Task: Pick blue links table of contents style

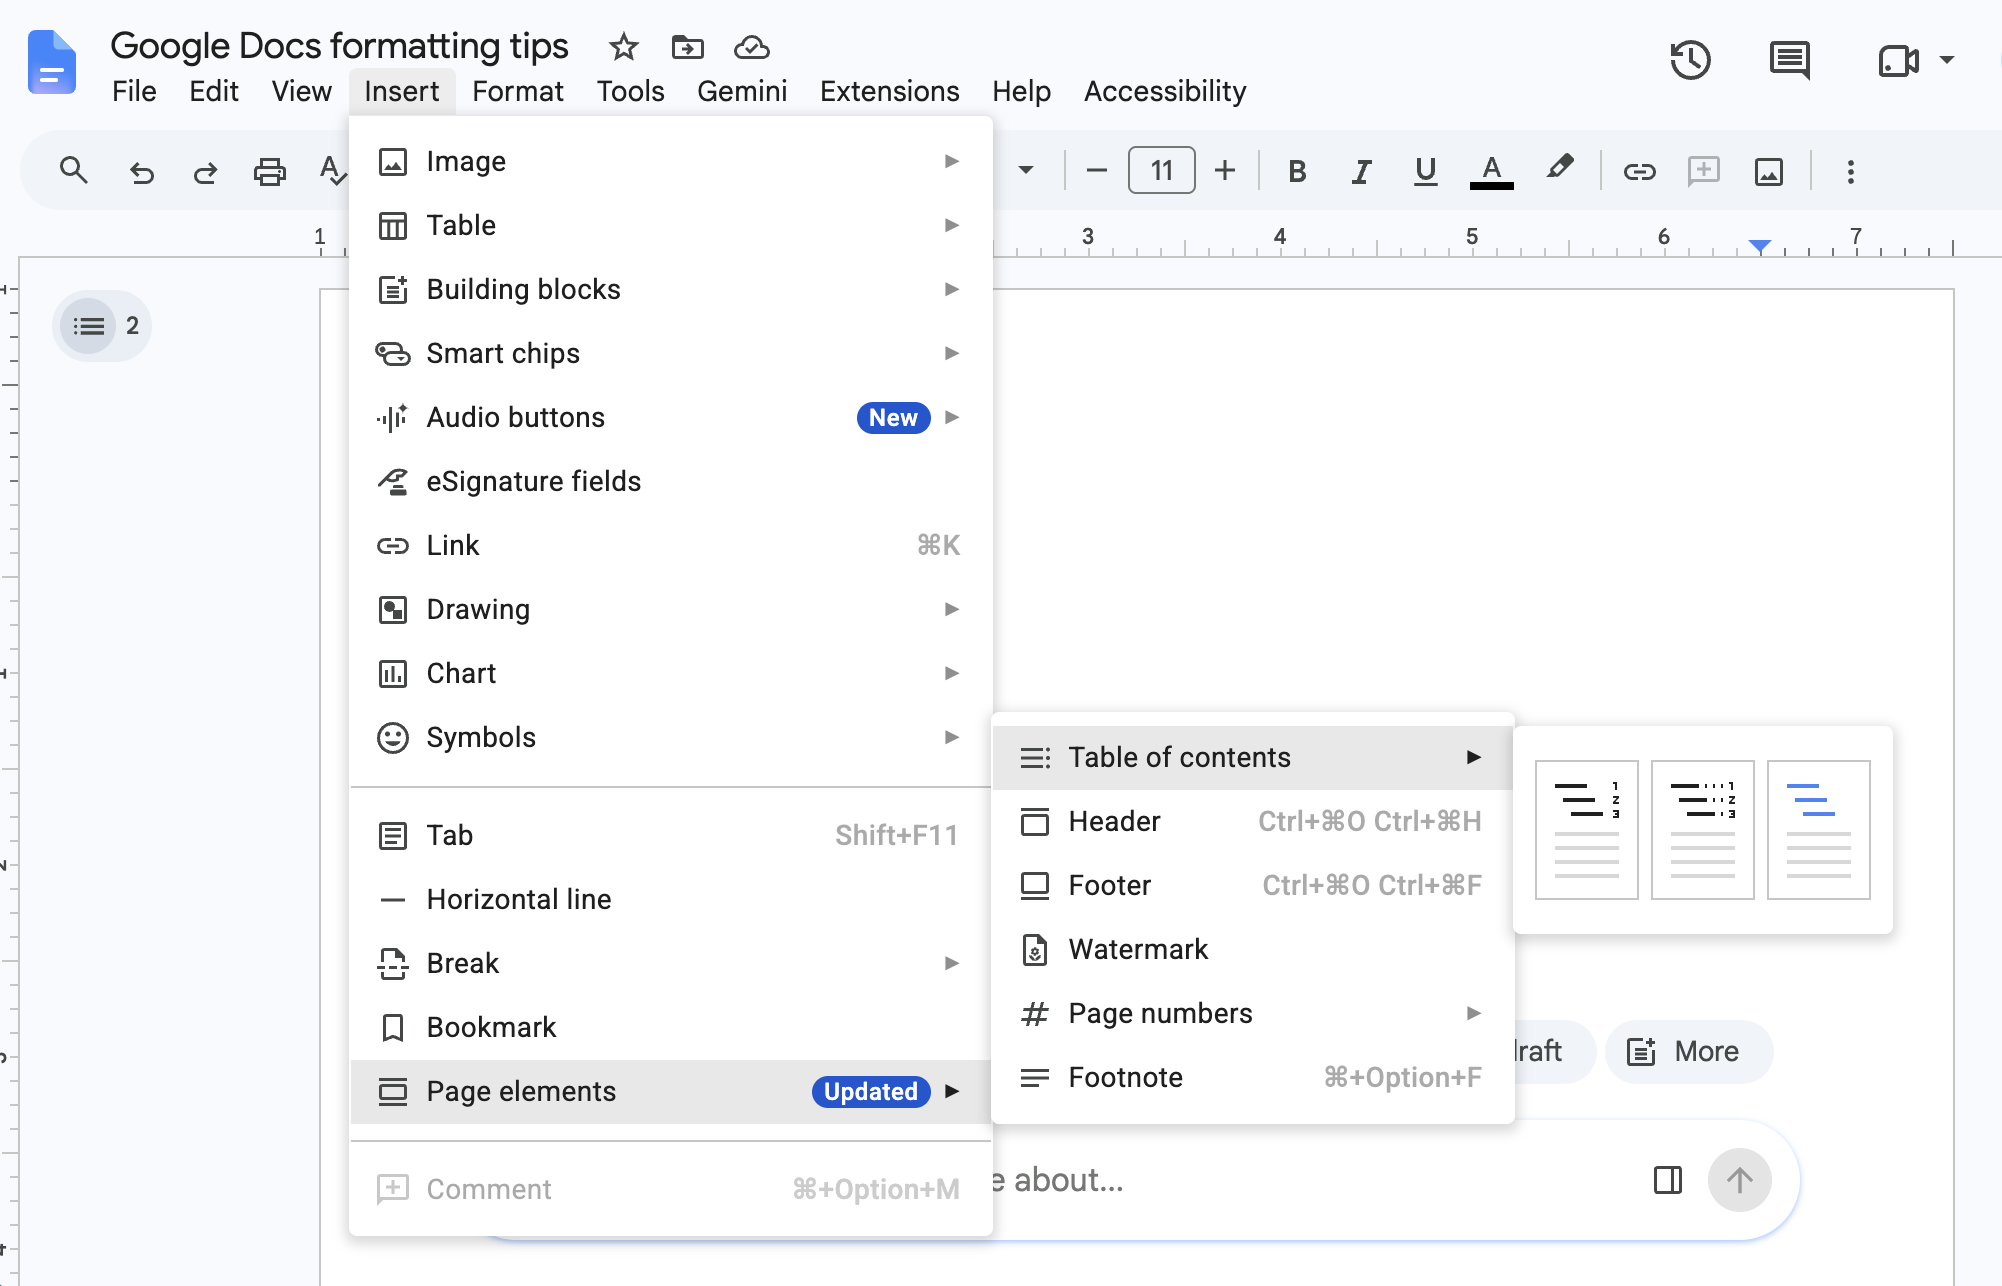Action: pyautogui.click(x=1818, y=830)
